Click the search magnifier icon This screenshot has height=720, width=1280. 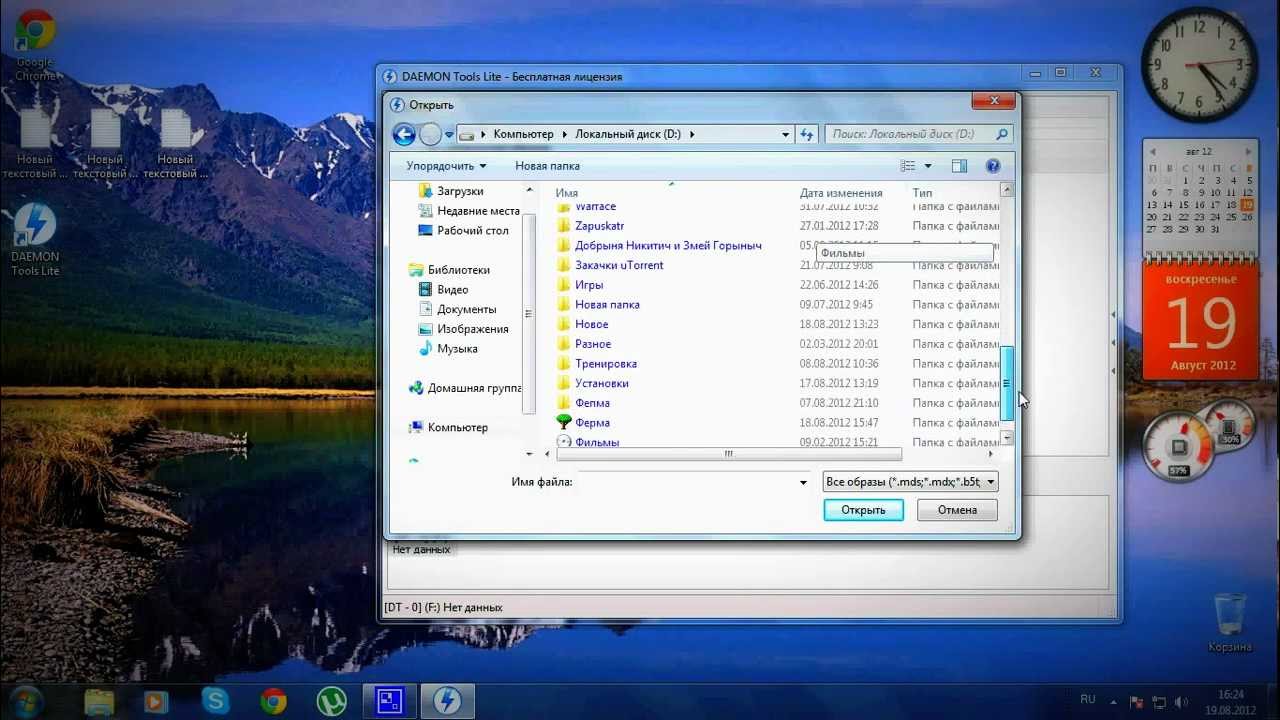[x=1001, y=134]
